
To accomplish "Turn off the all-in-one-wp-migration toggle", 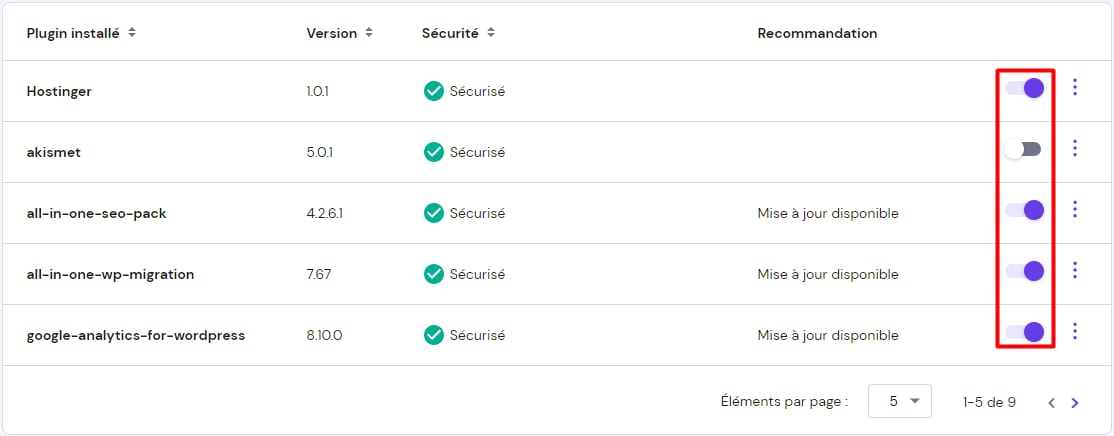I will coord(1025,271).
